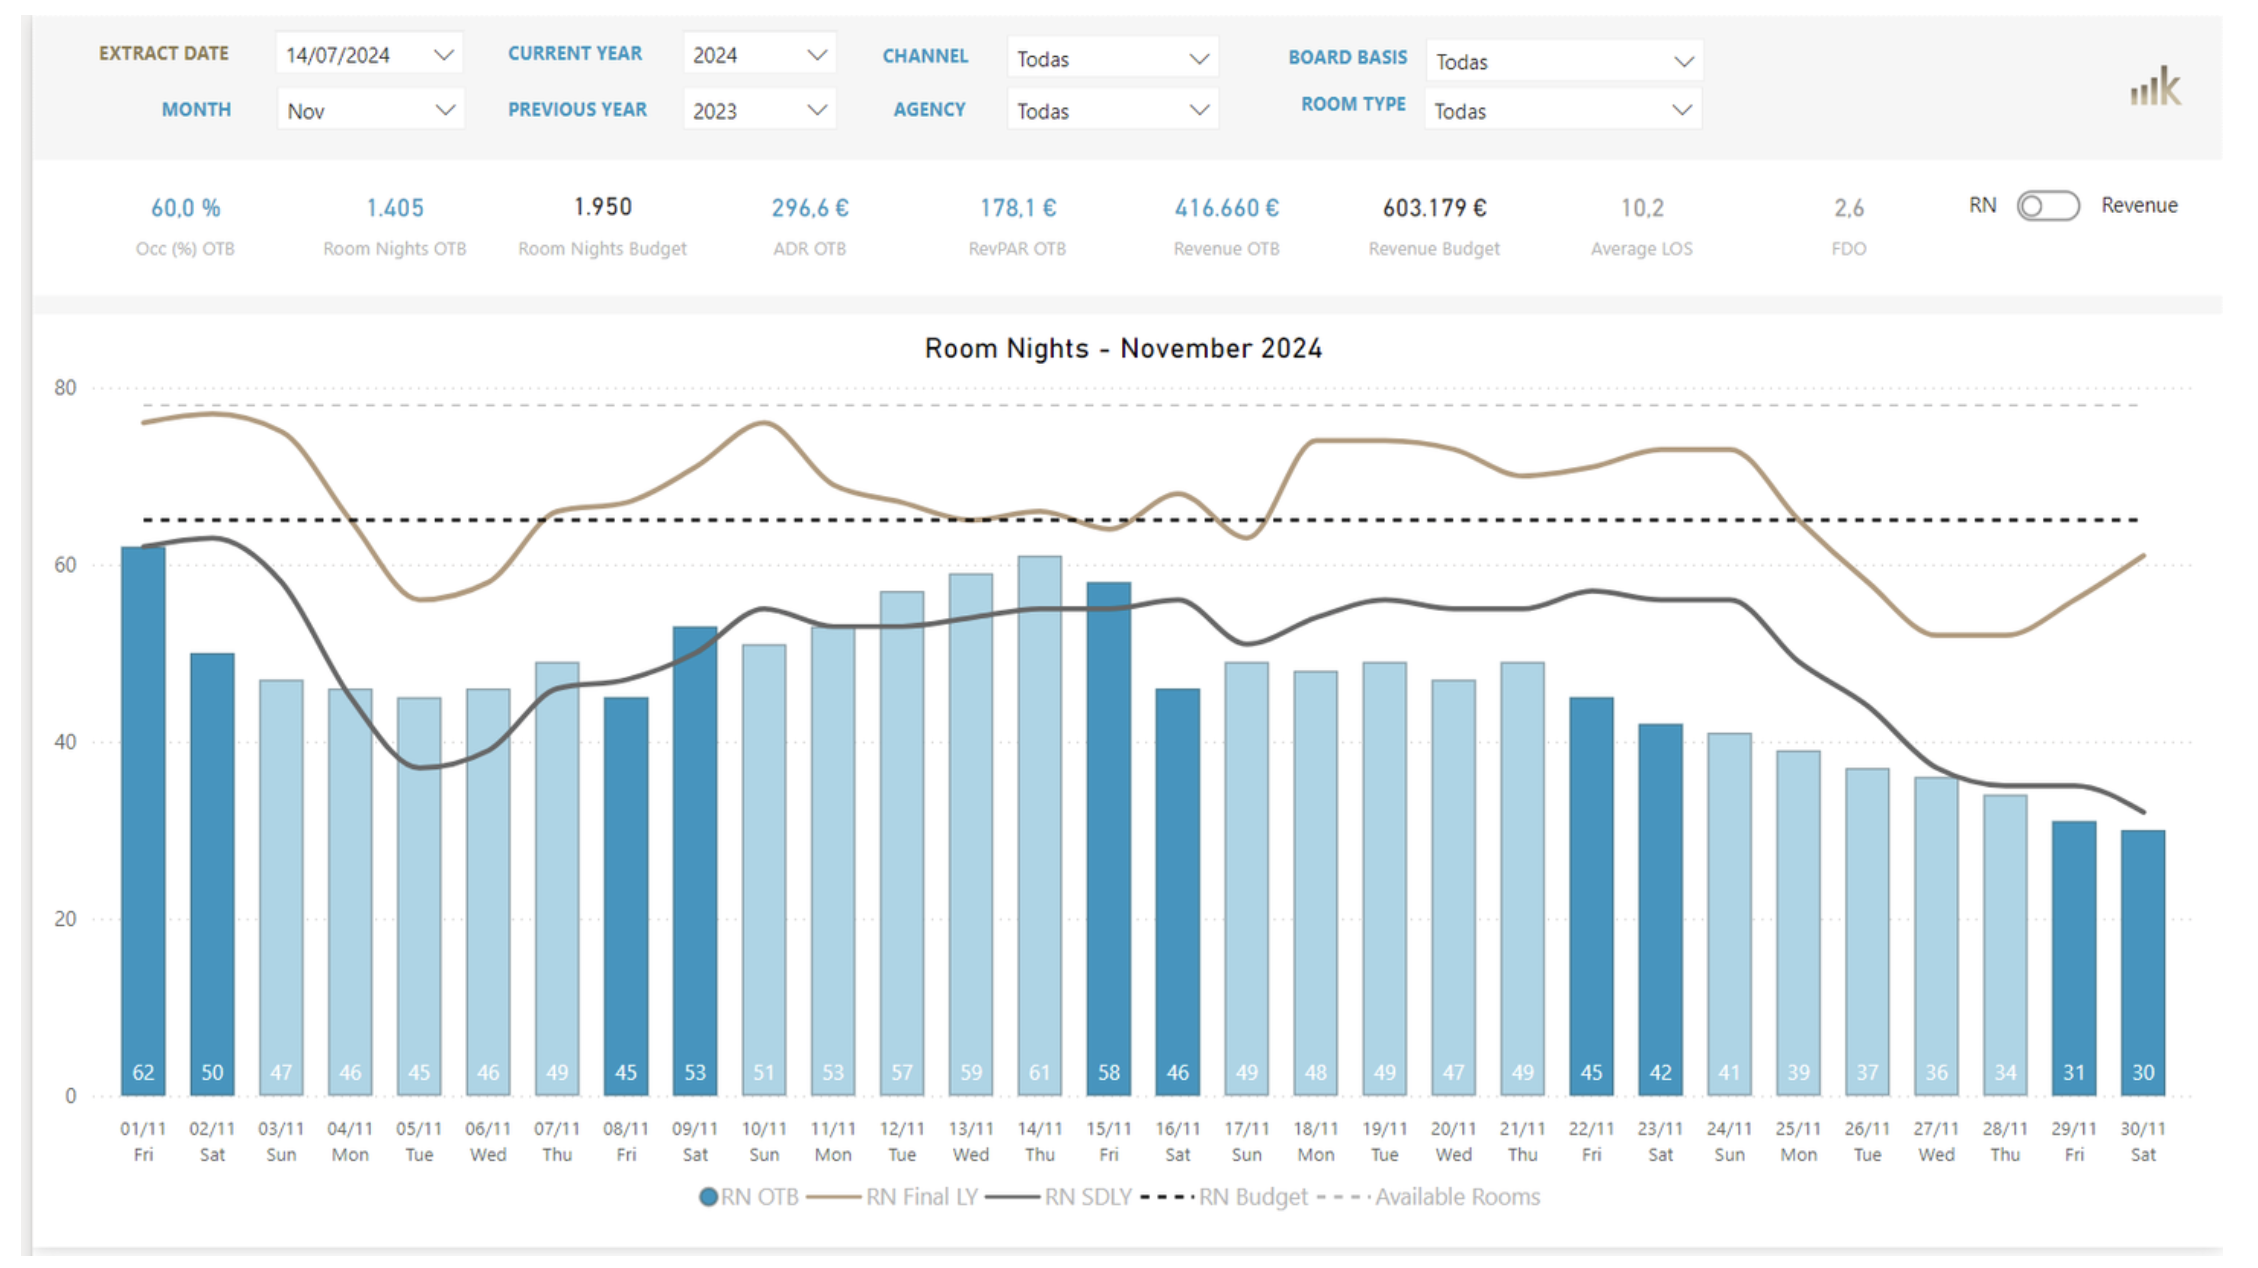This screenshot has width=2258, height=1268.
Task: Select the 28/11 Thu bar with value 34
Action: [x=2005, y=945]
